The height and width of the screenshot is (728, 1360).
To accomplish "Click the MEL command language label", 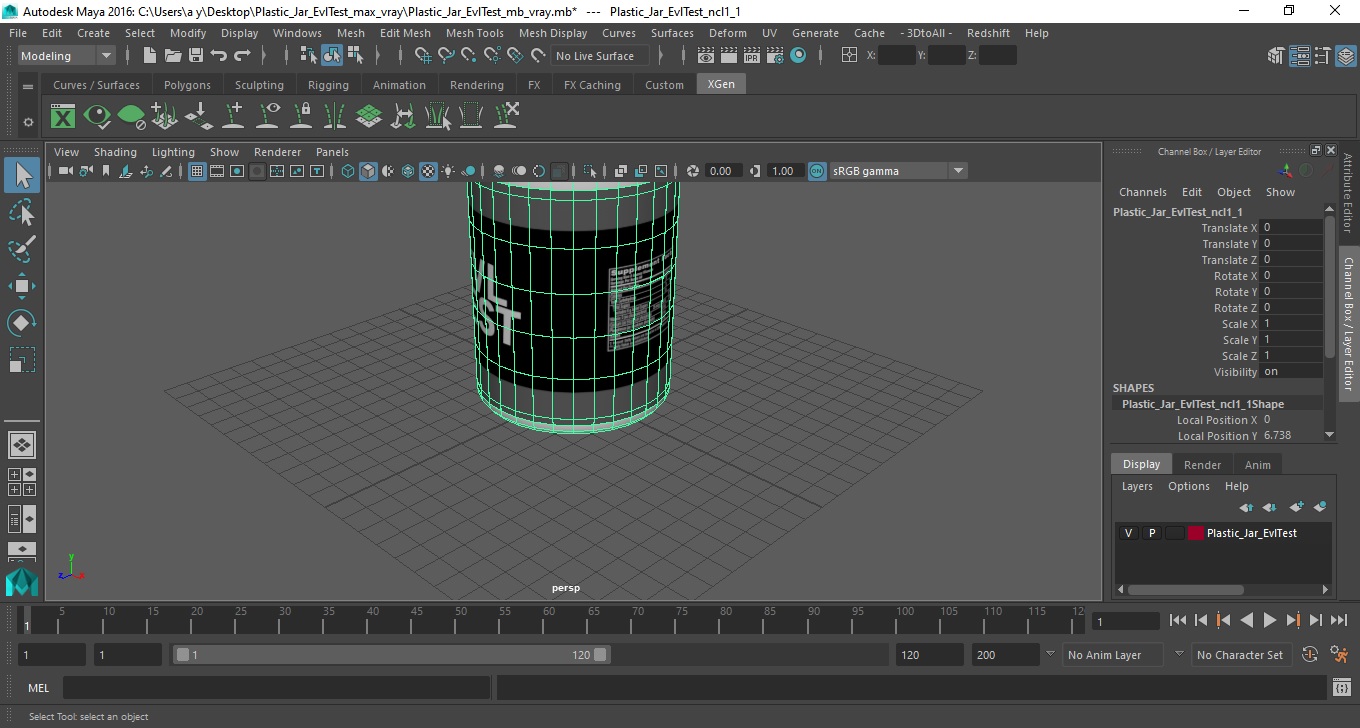I will (39, 688).
